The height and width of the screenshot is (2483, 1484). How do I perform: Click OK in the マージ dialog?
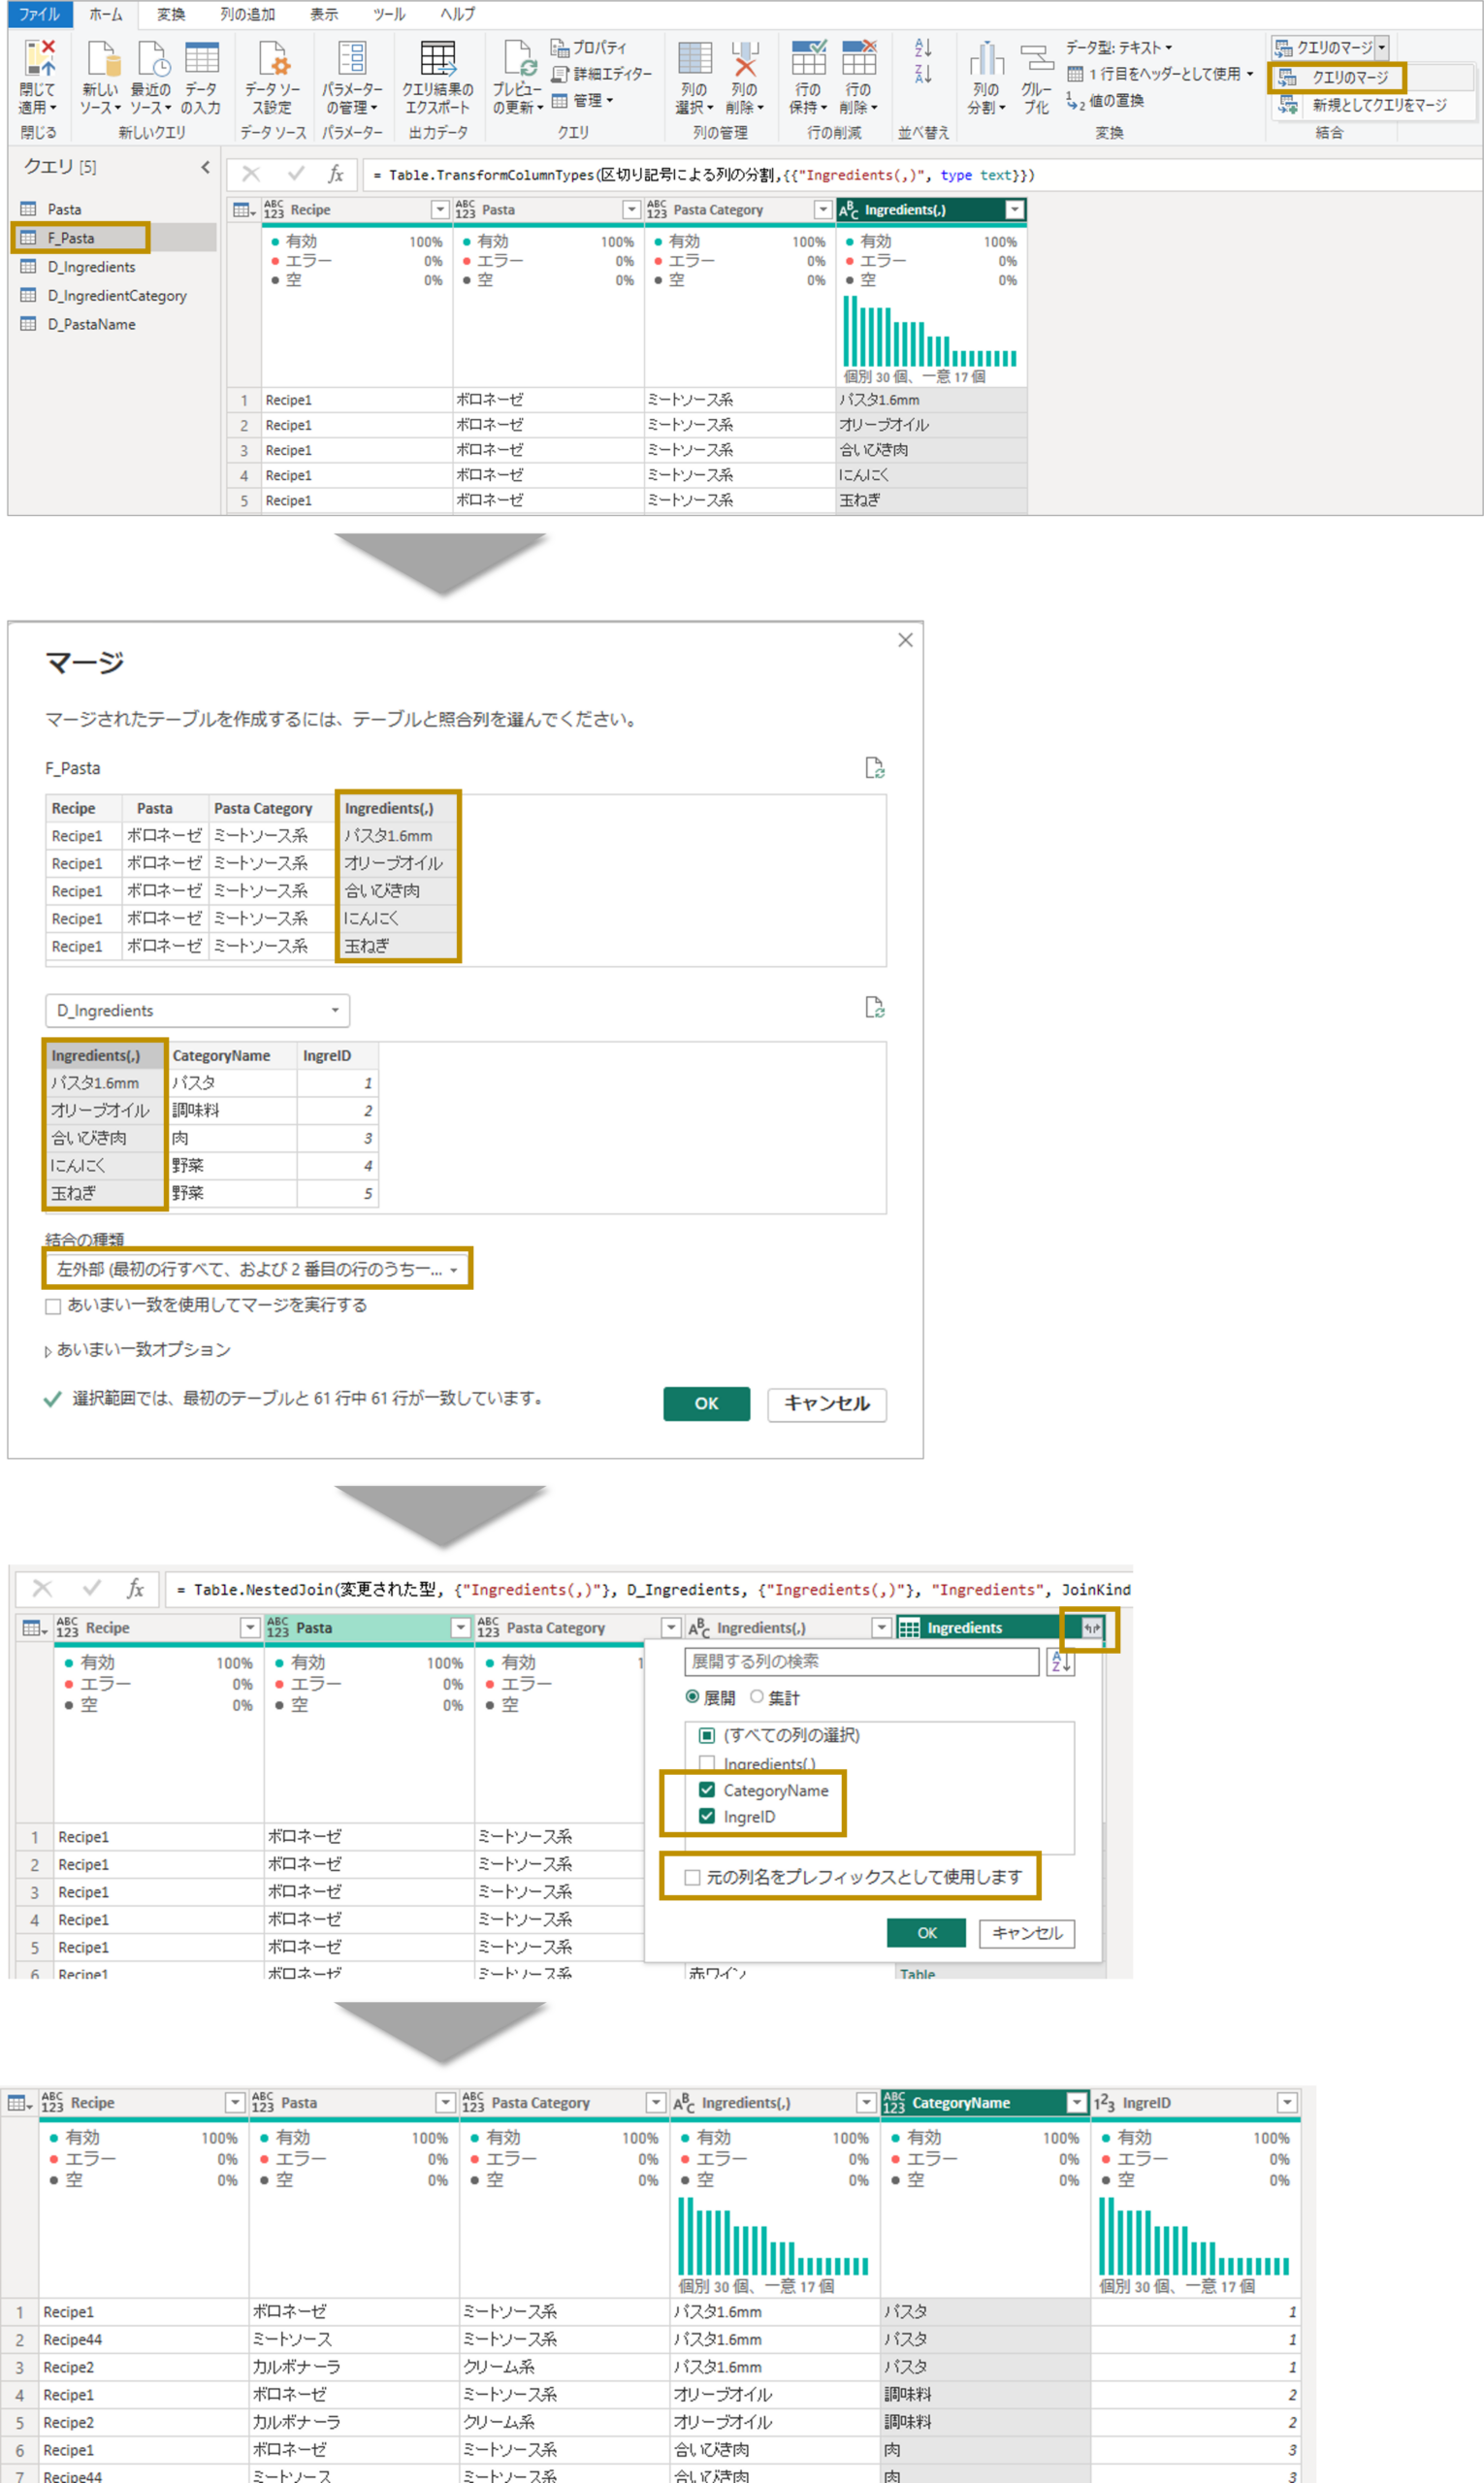tap(706, 1403)
